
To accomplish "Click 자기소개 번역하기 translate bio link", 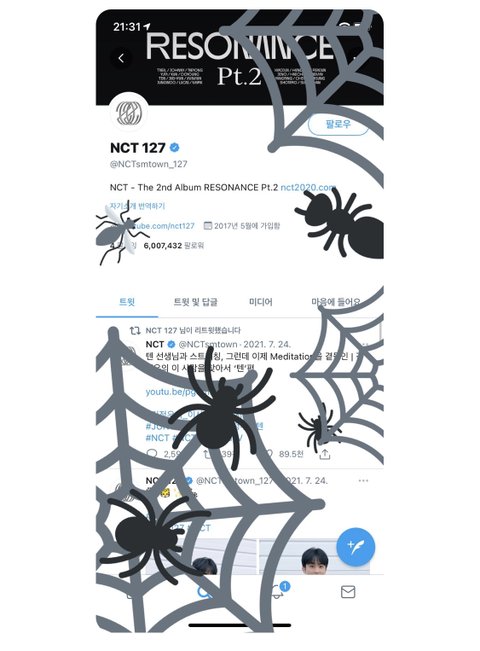I will click(137, 206).
